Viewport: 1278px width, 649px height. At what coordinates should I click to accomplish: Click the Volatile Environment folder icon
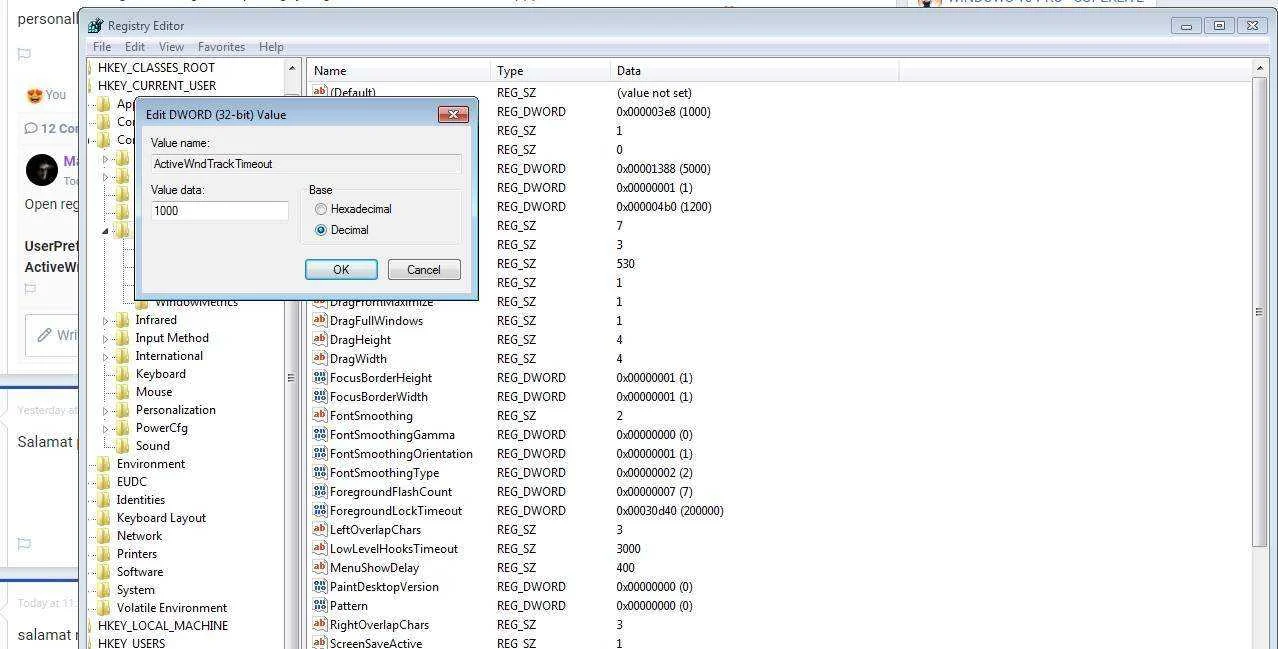click(103, 608)
